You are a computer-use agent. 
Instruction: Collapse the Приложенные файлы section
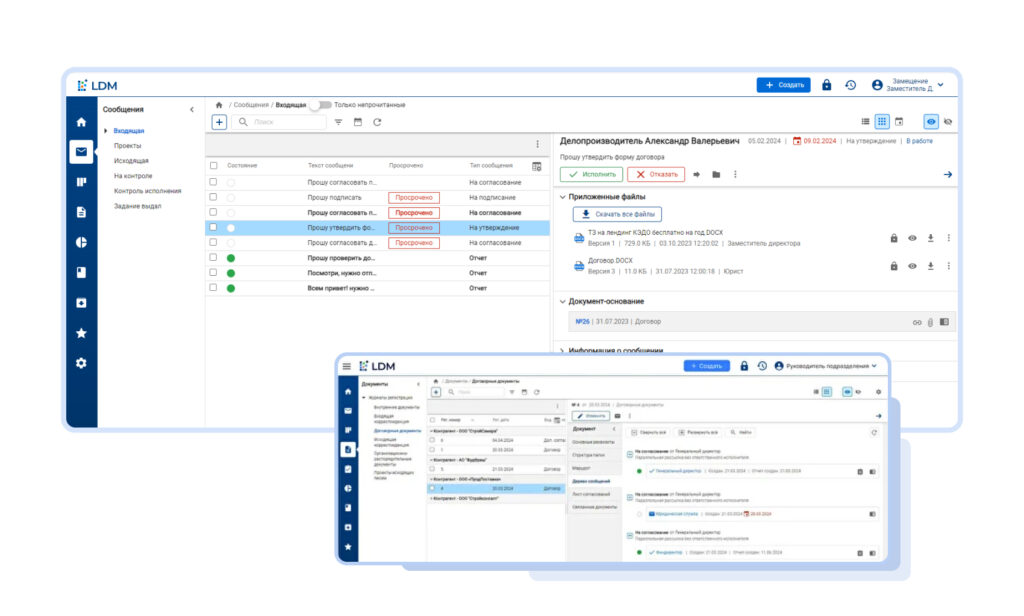click(x=563, y=197)
